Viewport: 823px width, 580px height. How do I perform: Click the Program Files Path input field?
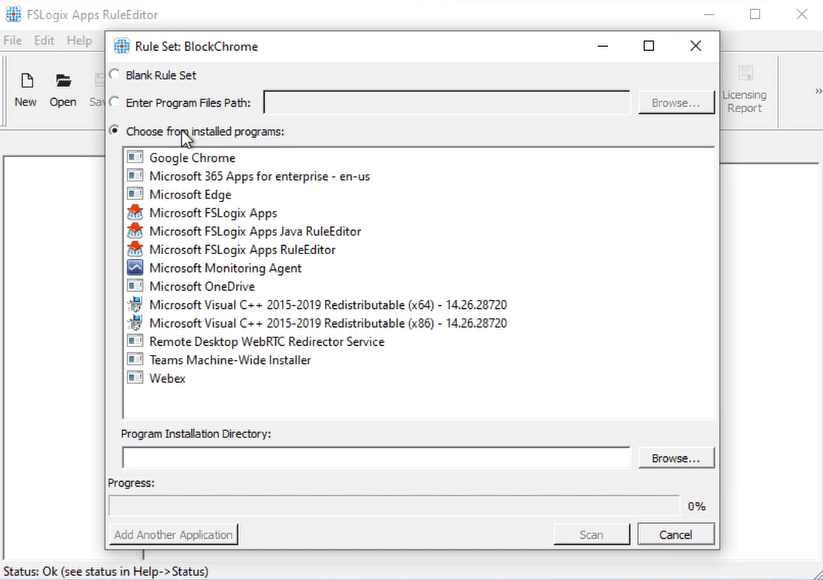point(447,102)
